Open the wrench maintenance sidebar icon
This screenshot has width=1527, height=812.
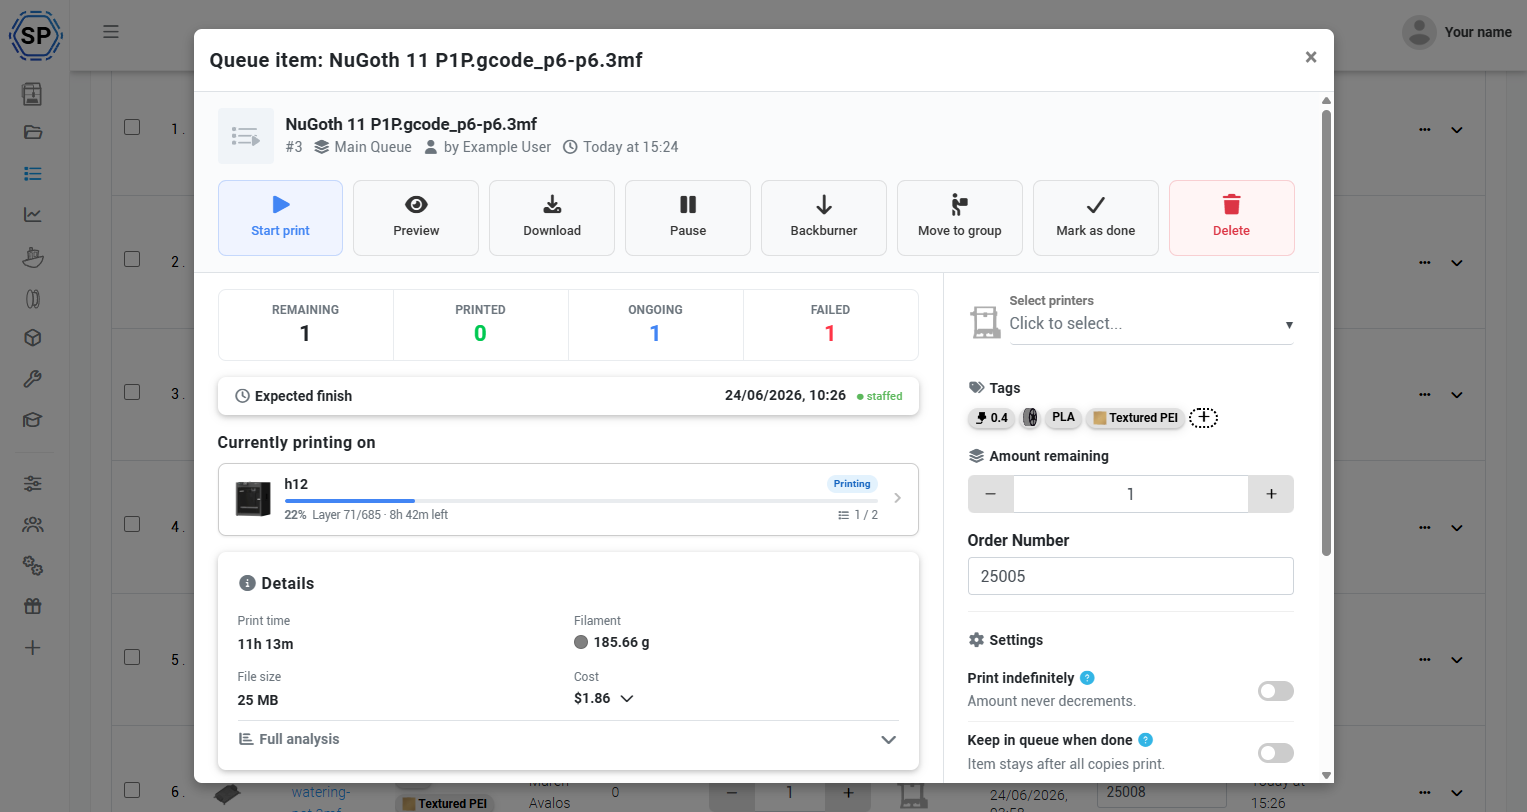32,379
